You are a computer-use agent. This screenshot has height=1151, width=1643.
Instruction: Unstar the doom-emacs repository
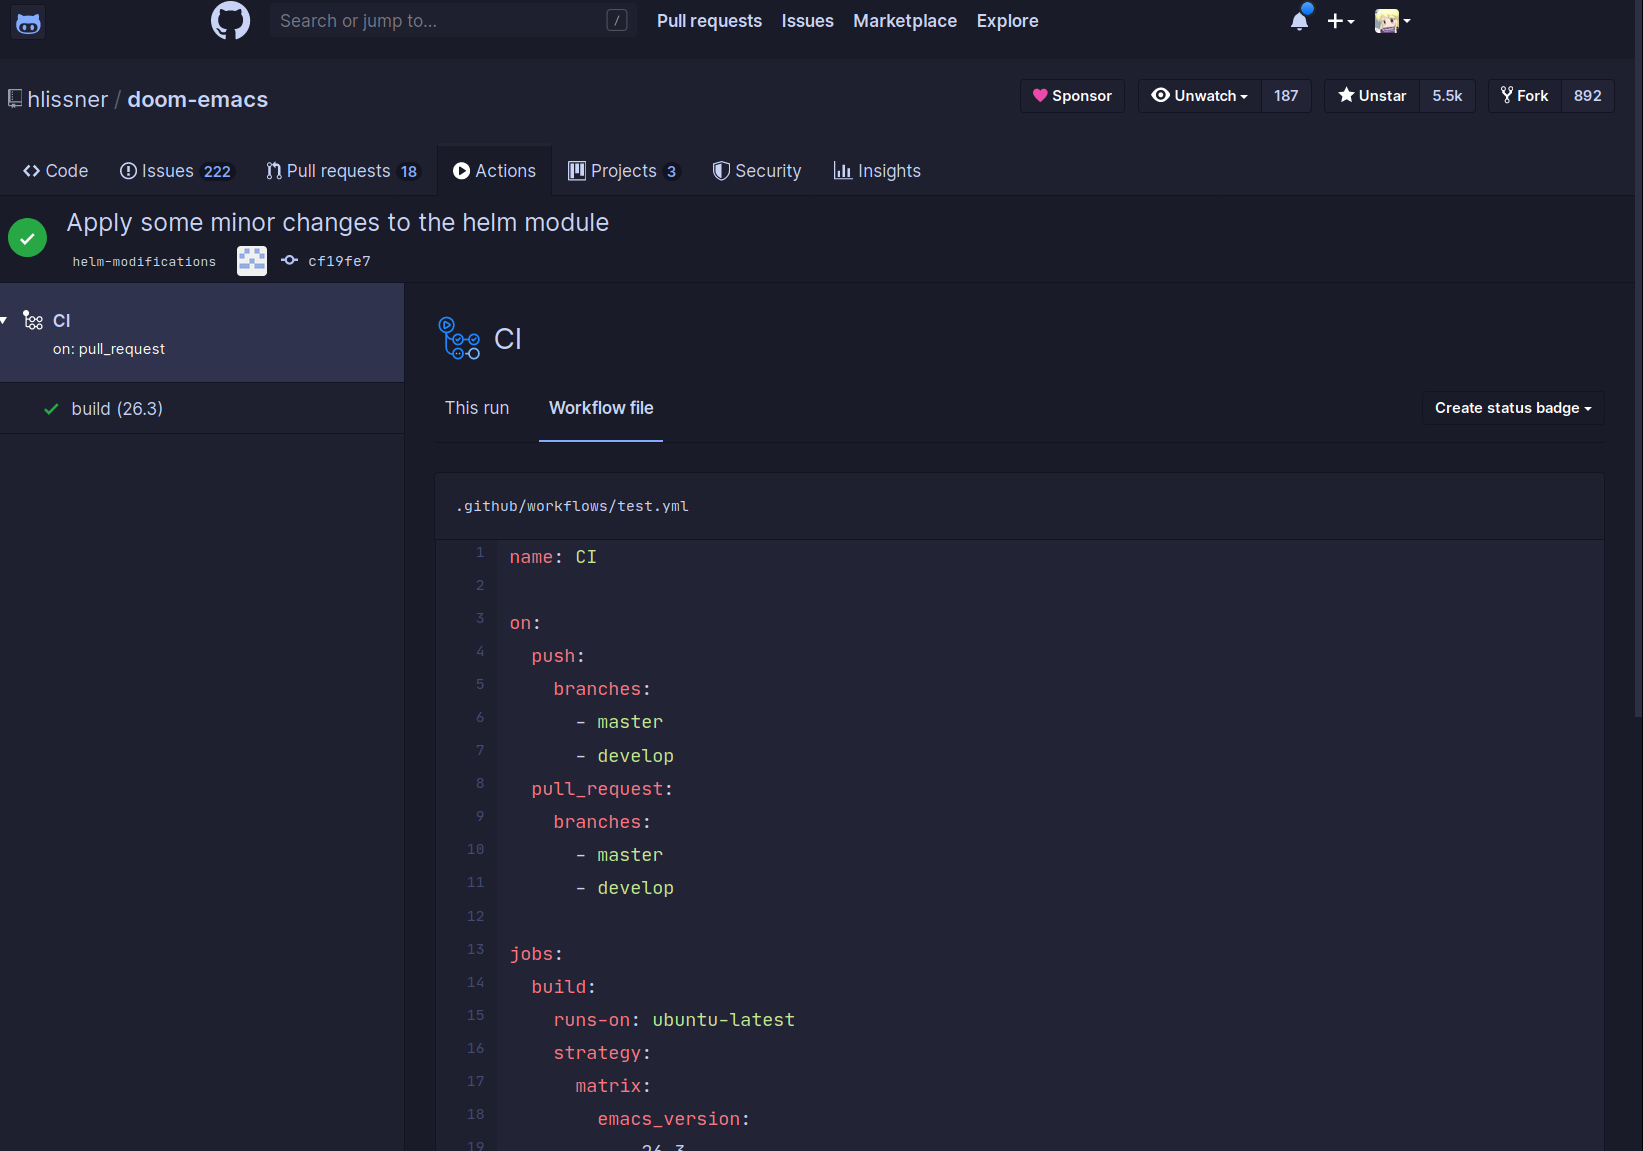(x=1371, y=95)
